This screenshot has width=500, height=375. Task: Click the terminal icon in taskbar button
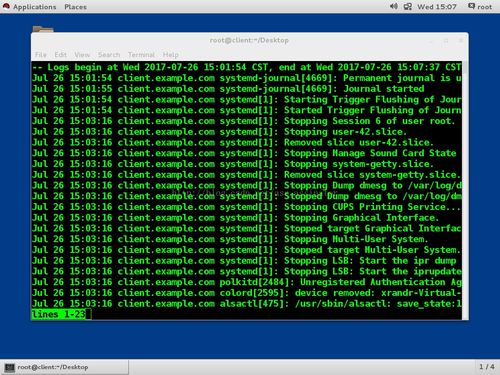point(10,367)
